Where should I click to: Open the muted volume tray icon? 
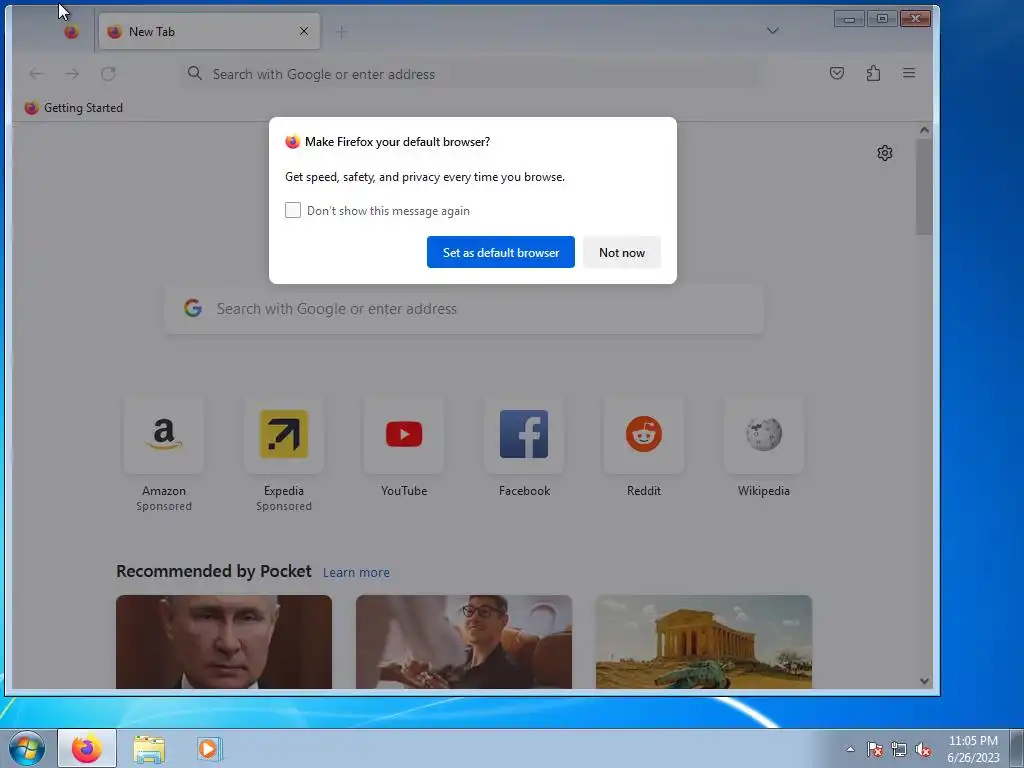[x=923, y=749]
